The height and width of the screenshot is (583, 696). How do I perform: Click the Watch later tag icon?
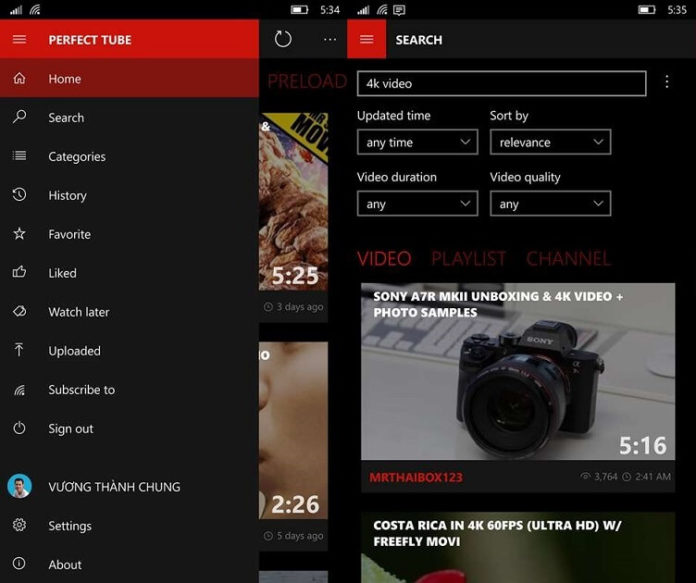(19, 311)
